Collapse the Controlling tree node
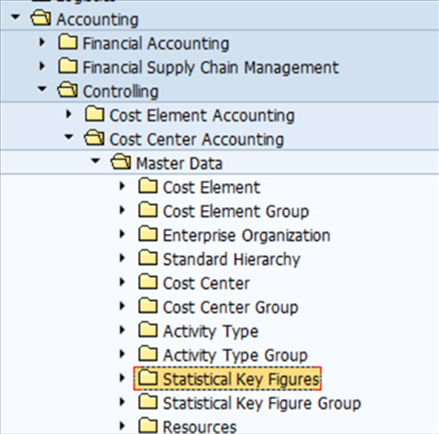 [x=42, y=89]
